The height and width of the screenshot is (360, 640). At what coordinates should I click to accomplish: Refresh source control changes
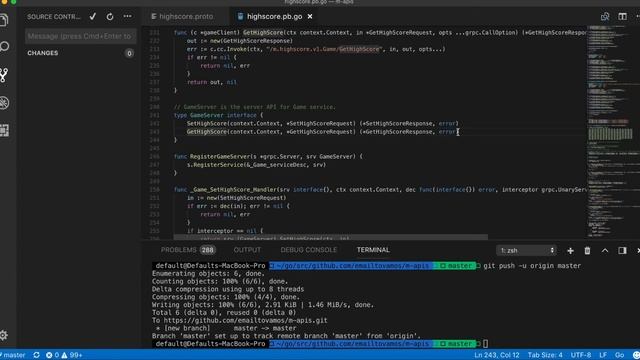pyautogui.click(x=110, y=17)
